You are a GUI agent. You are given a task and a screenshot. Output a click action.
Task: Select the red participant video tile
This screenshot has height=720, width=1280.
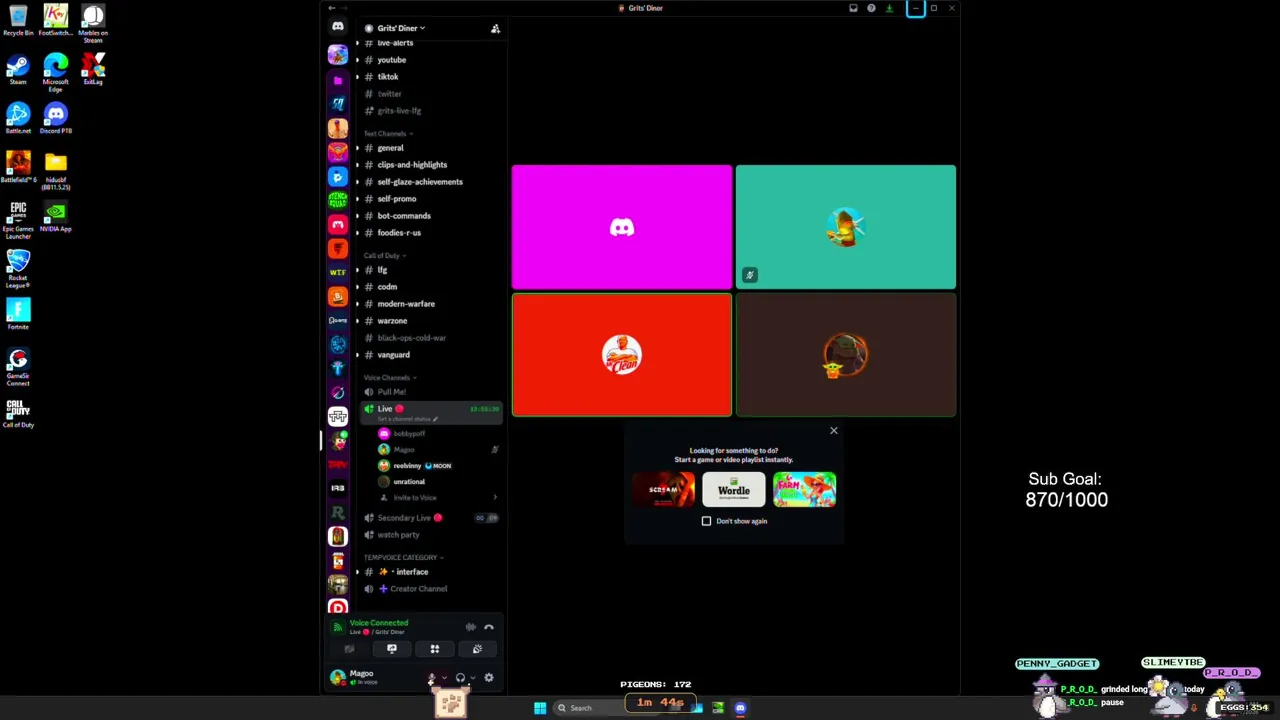pyautogui.click(x=622, y=355)
